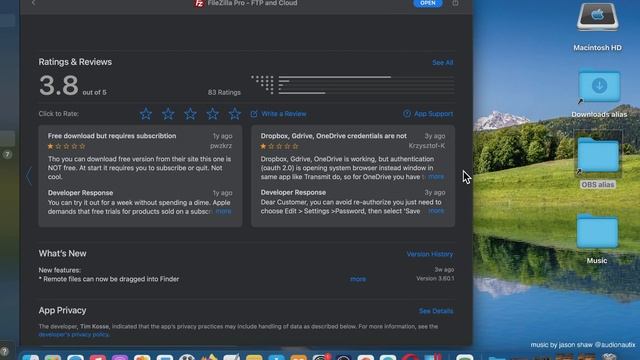The image size is (640, 360).
Task: Expand What's New features with more
Action: 358,279
